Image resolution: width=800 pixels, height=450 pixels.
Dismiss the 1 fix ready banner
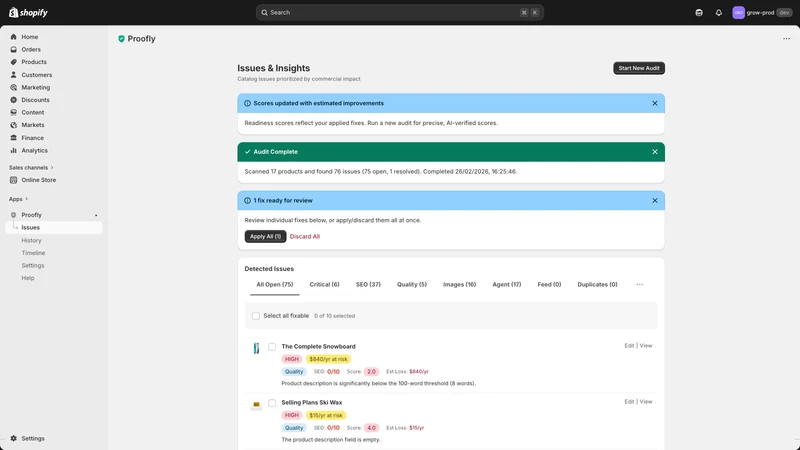[x=655, y=201]
